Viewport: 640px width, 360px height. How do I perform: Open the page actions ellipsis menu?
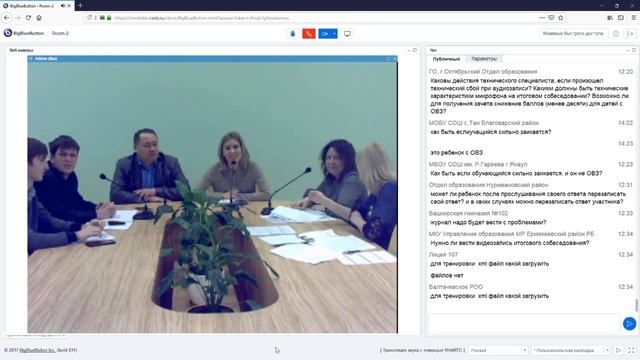[x=542, y=18]
